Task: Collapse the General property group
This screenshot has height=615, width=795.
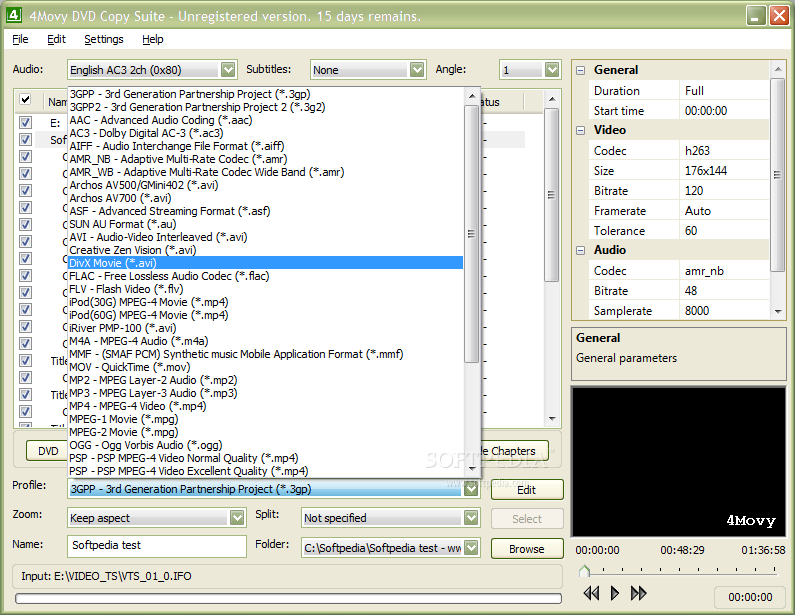Action: coord(581,70)
